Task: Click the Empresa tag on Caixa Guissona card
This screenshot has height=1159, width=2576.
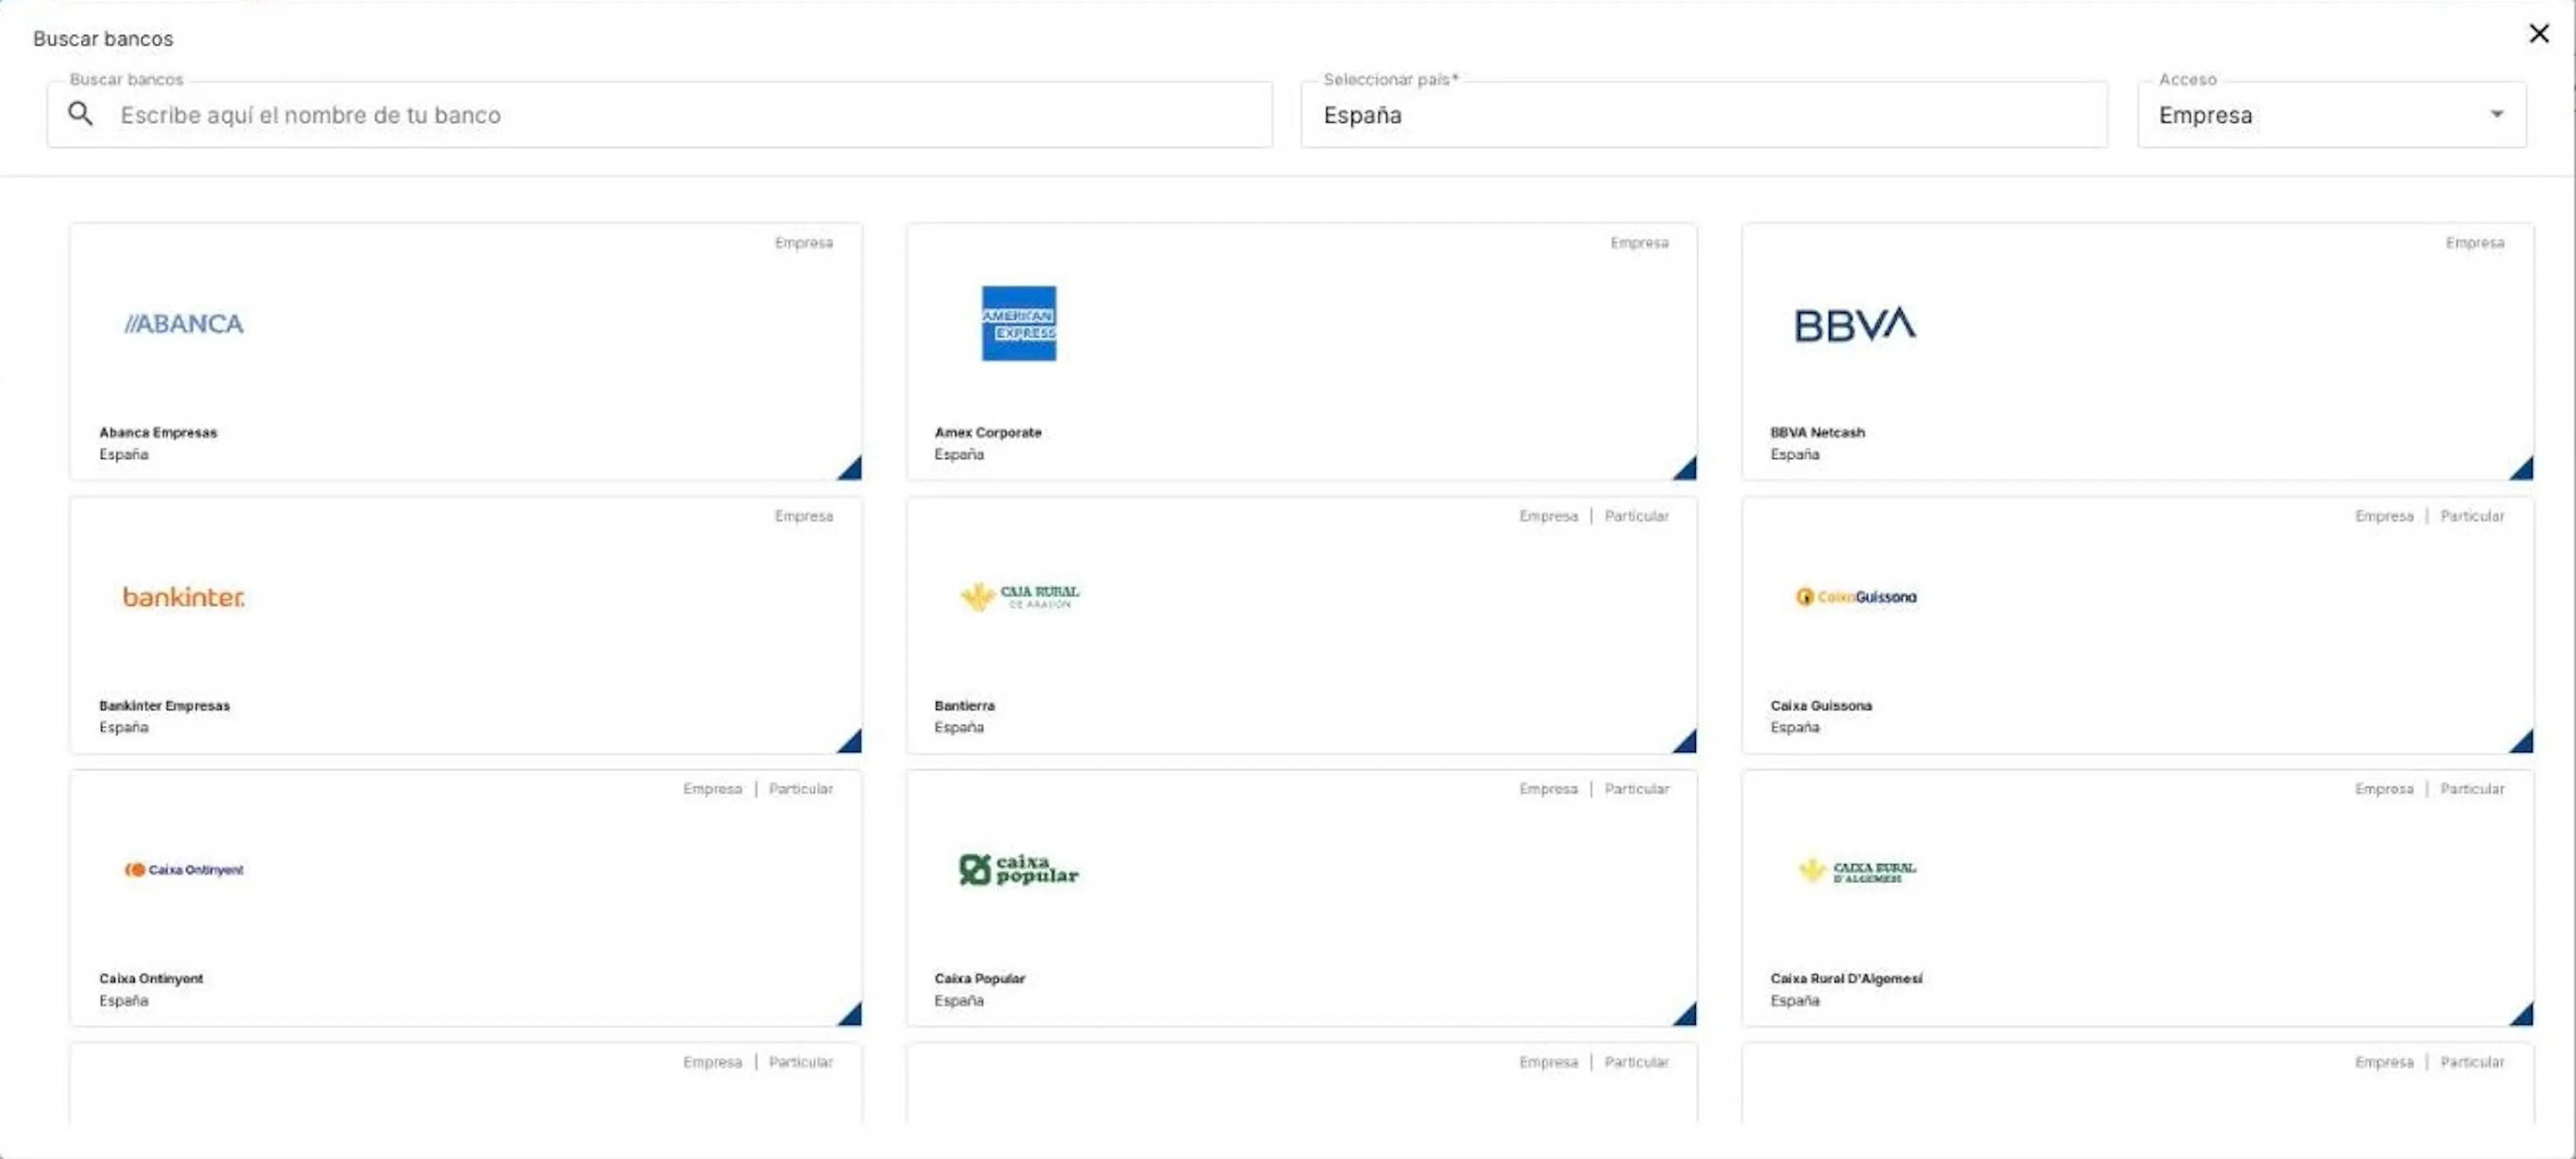Action: coord(2384,516)
